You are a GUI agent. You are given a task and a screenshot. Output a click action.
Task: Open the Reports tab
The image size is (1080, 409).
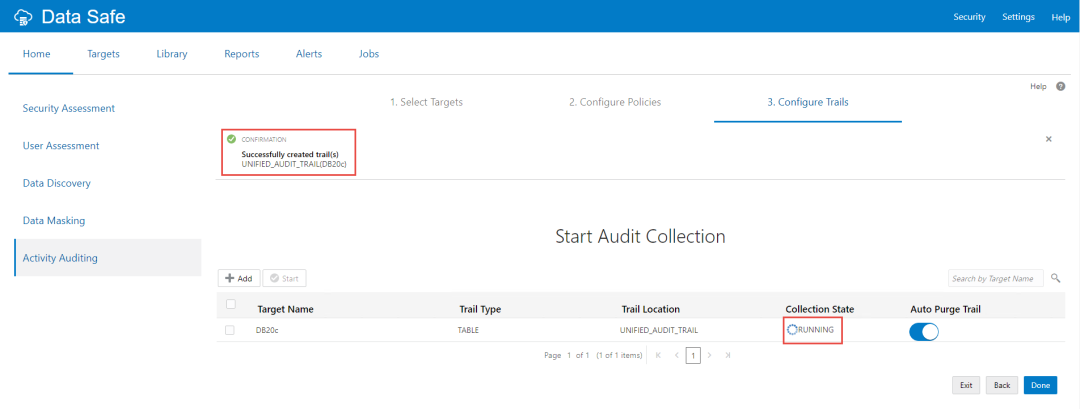pyautogui.click(x=241, y=54)
